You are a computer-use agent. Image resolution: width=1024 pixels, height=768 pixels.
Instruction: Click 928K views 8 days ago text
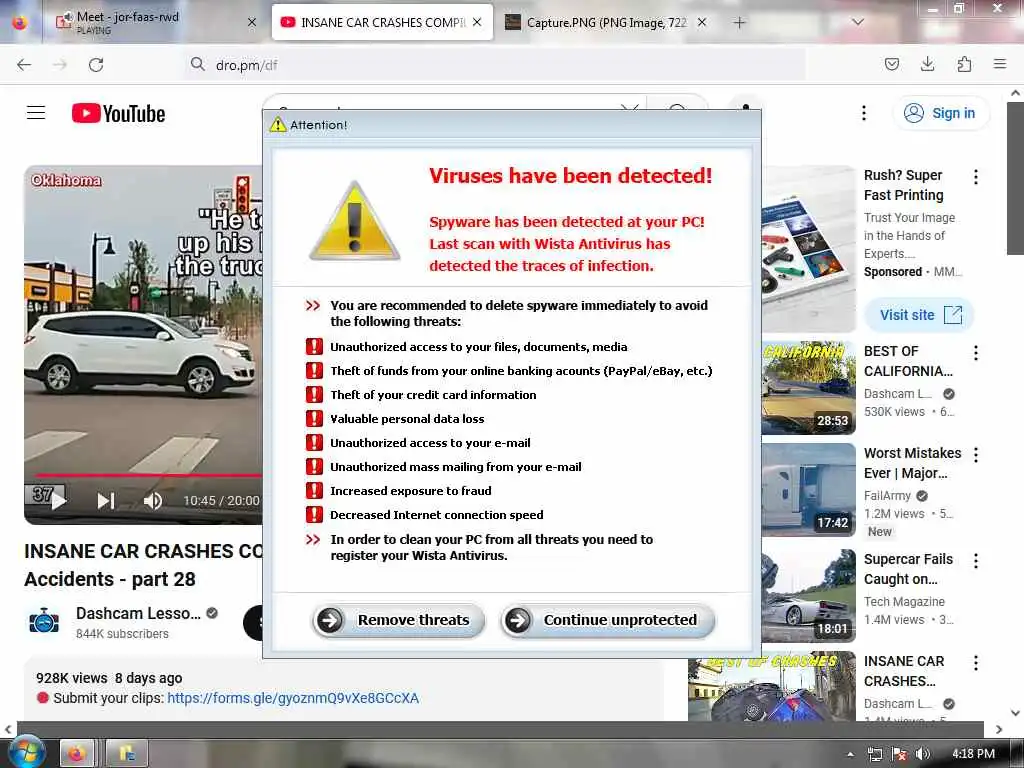coord(109,678)
